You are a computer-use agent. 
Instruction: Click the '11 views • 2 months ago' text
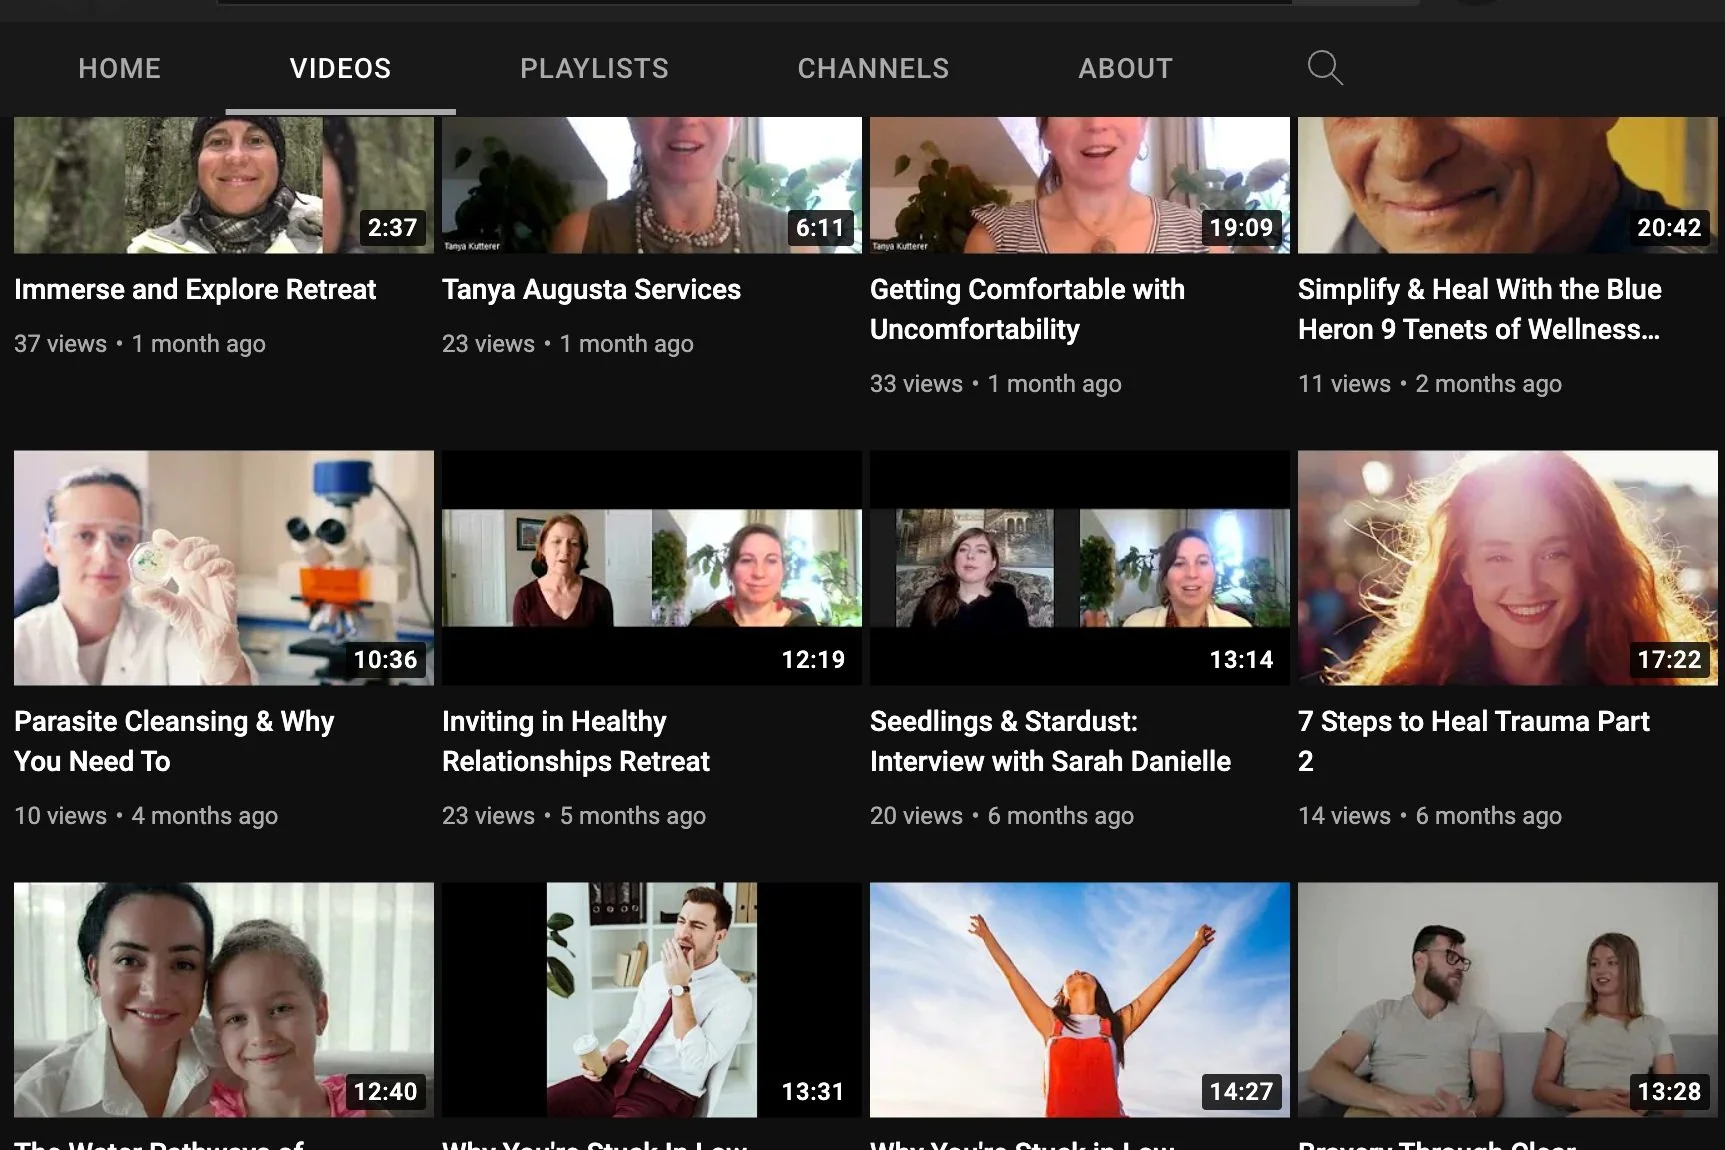click(x=1430, y=384)
